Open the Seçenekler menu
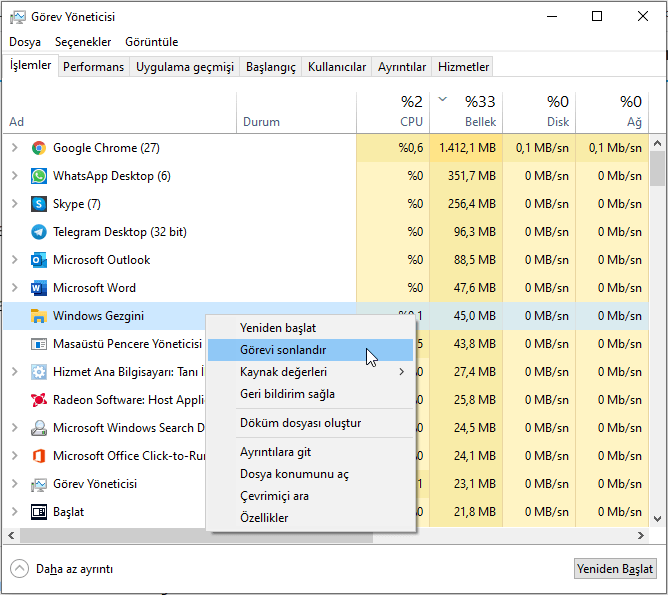Viewport: 668px width, 595px height. [x=83, y=42]
